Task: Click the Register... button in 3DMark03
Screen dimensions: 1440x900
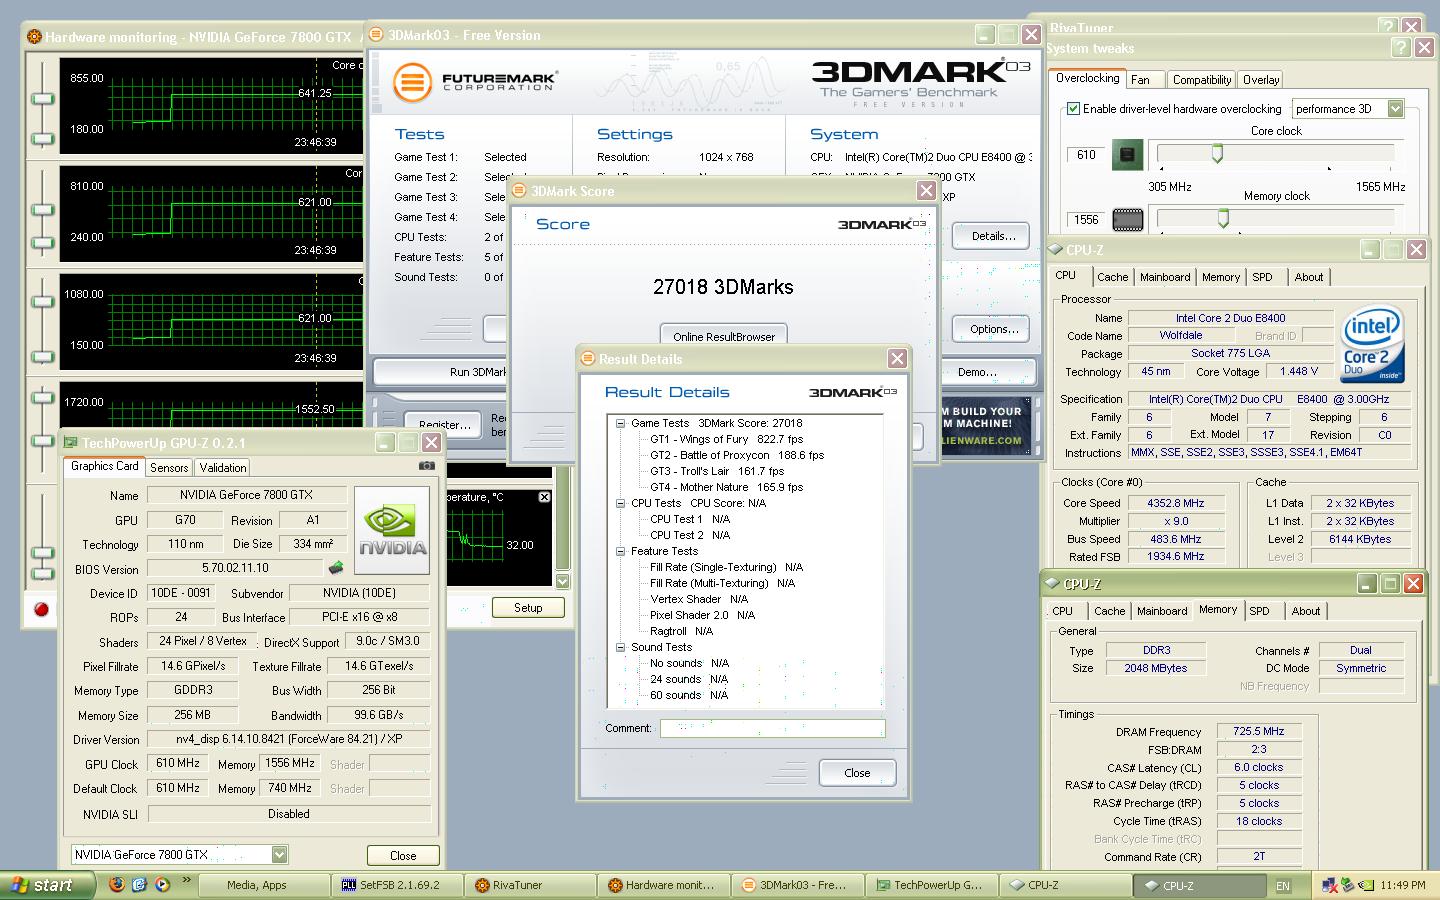Action: (x=444, y=424)
